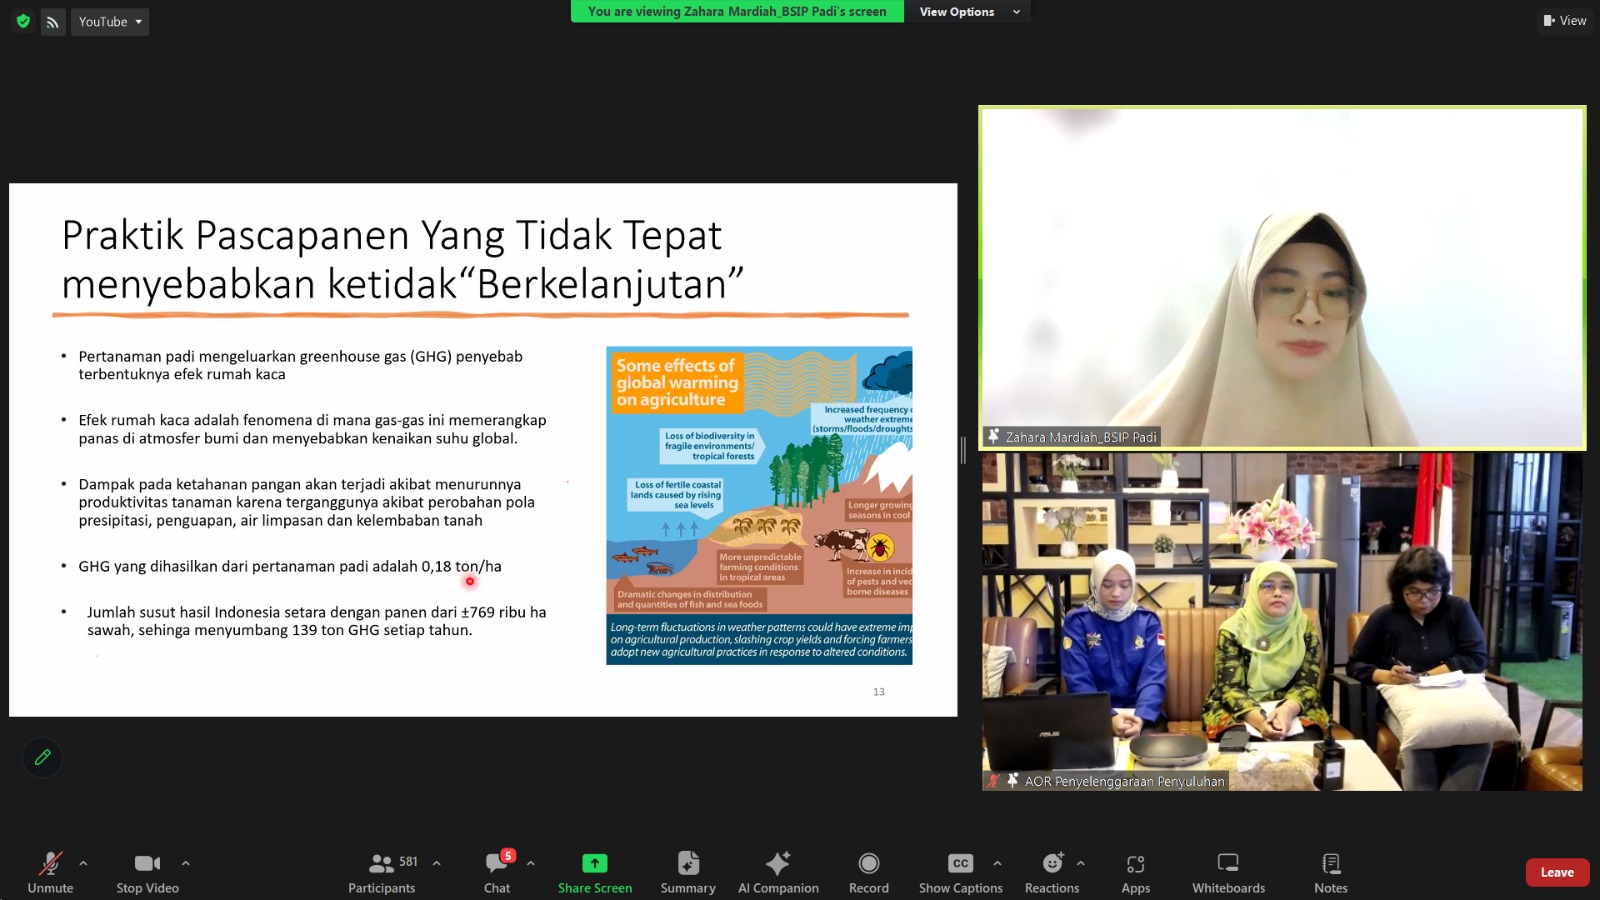The width and height of the screenshot is (1600, 900).
Task: Click the Chat unread badge showing 5
Action: point(508,855)
